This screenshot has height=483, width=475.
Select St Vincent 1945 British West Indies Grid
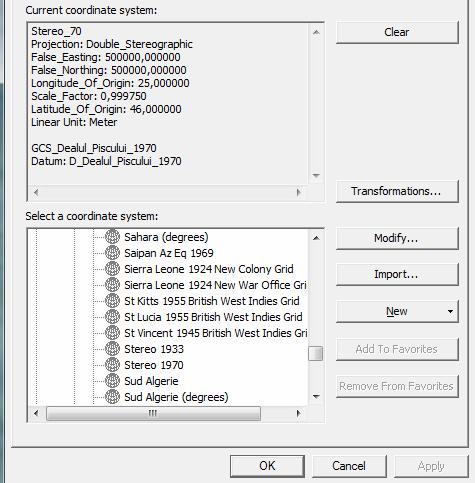[216, 333]
